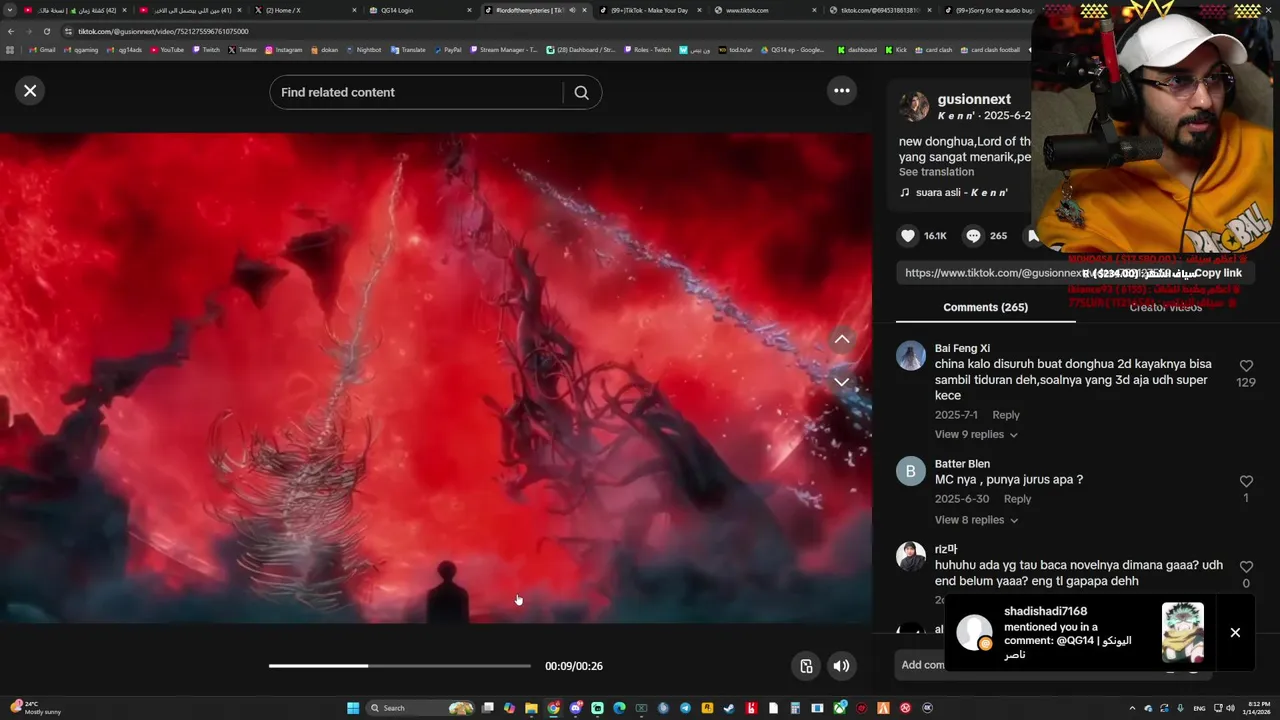The height and width of the screenshot is (720, 1280).
Task: Open Steam from the taskbar
Action: coord(729,708)
